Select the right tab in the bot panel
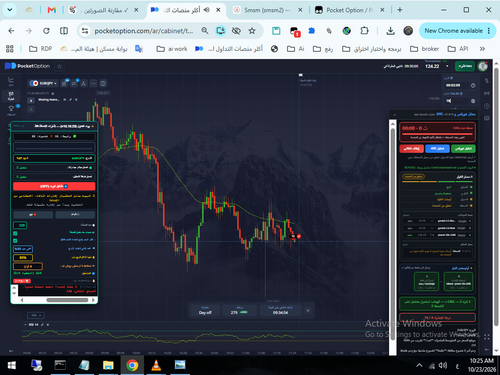500x375 pixels. 75,214
